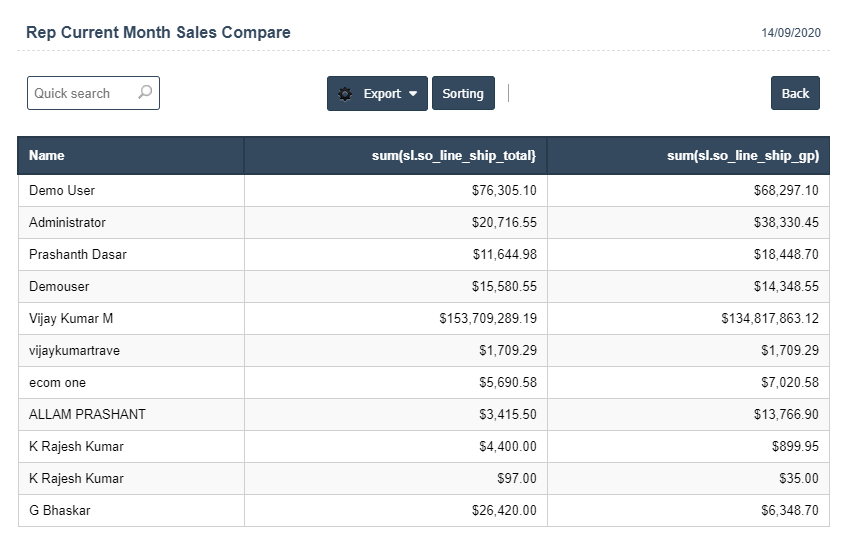
Task: Focus the Quick search input field
Action: pyautogui.click(x=80, y=93)
